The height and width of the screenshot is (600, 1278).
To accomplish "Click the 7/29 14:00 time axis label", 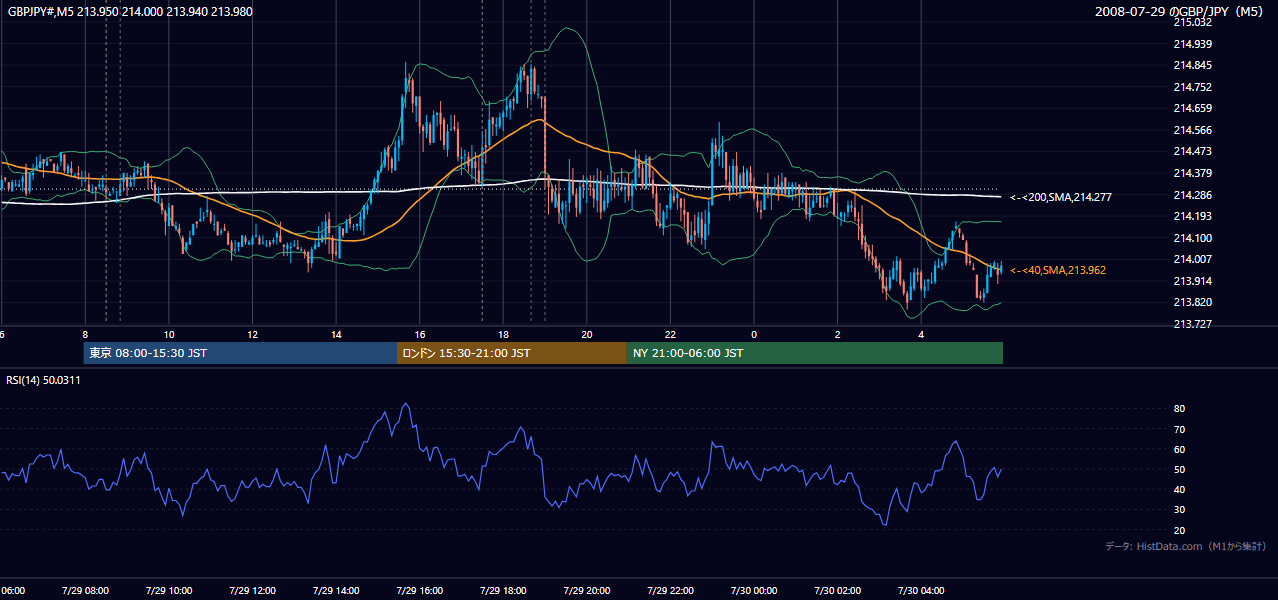I will point(335,590).
